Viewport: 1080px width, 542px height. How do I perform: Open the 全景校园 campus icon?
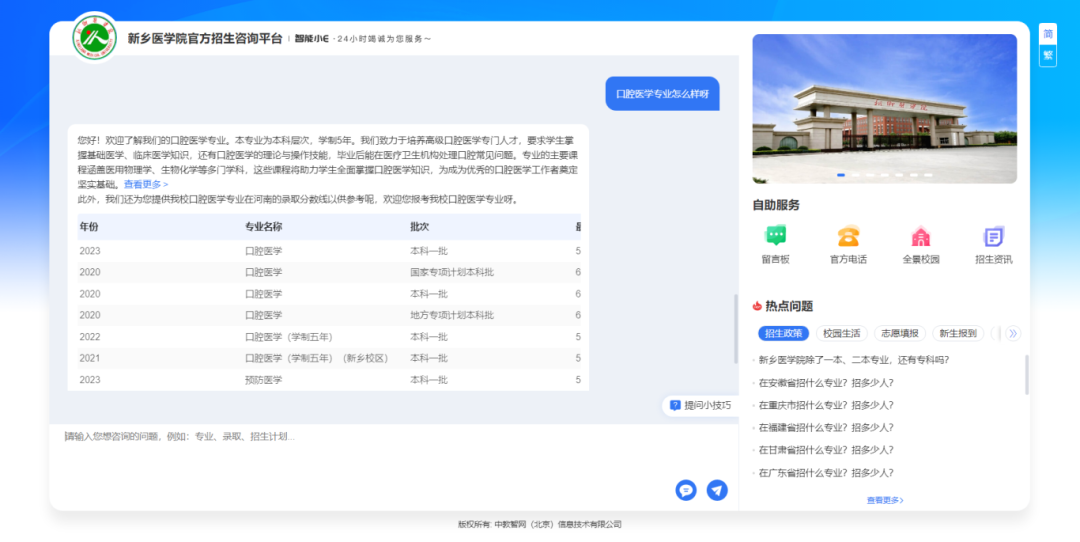[x=921, y=236]
